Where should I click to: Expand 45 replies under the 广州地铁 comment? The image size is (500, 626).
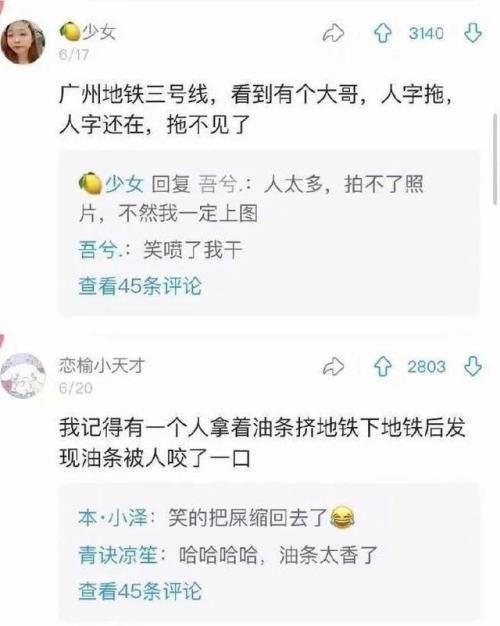[x=140, y=286]
